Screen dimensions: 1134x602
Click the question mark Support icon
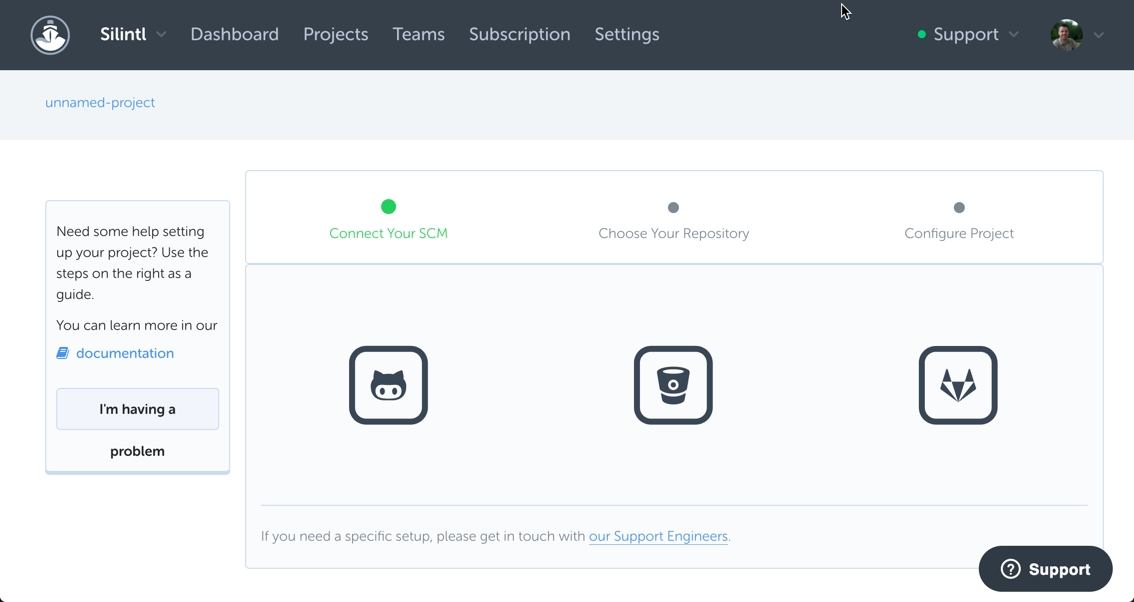point(1011,569)
